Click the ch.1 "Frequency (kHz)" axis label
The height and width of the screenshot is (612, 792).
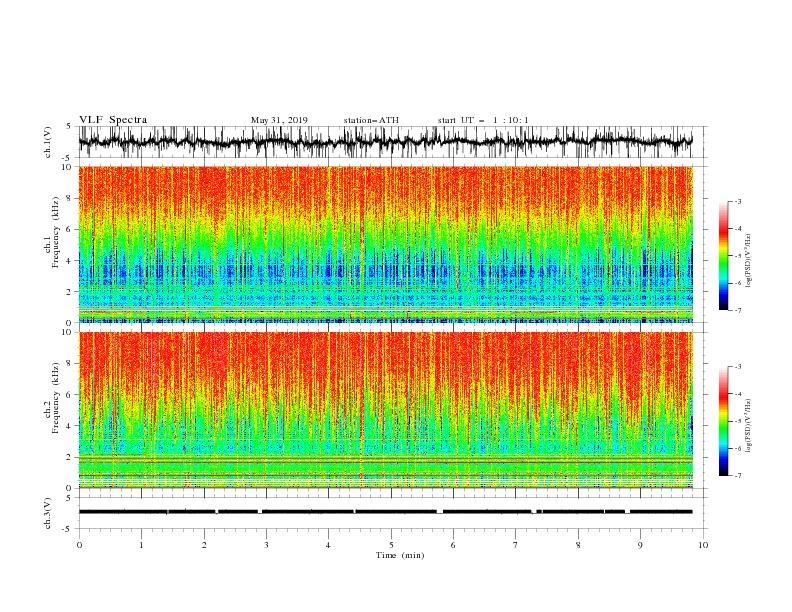coord(56,232)
